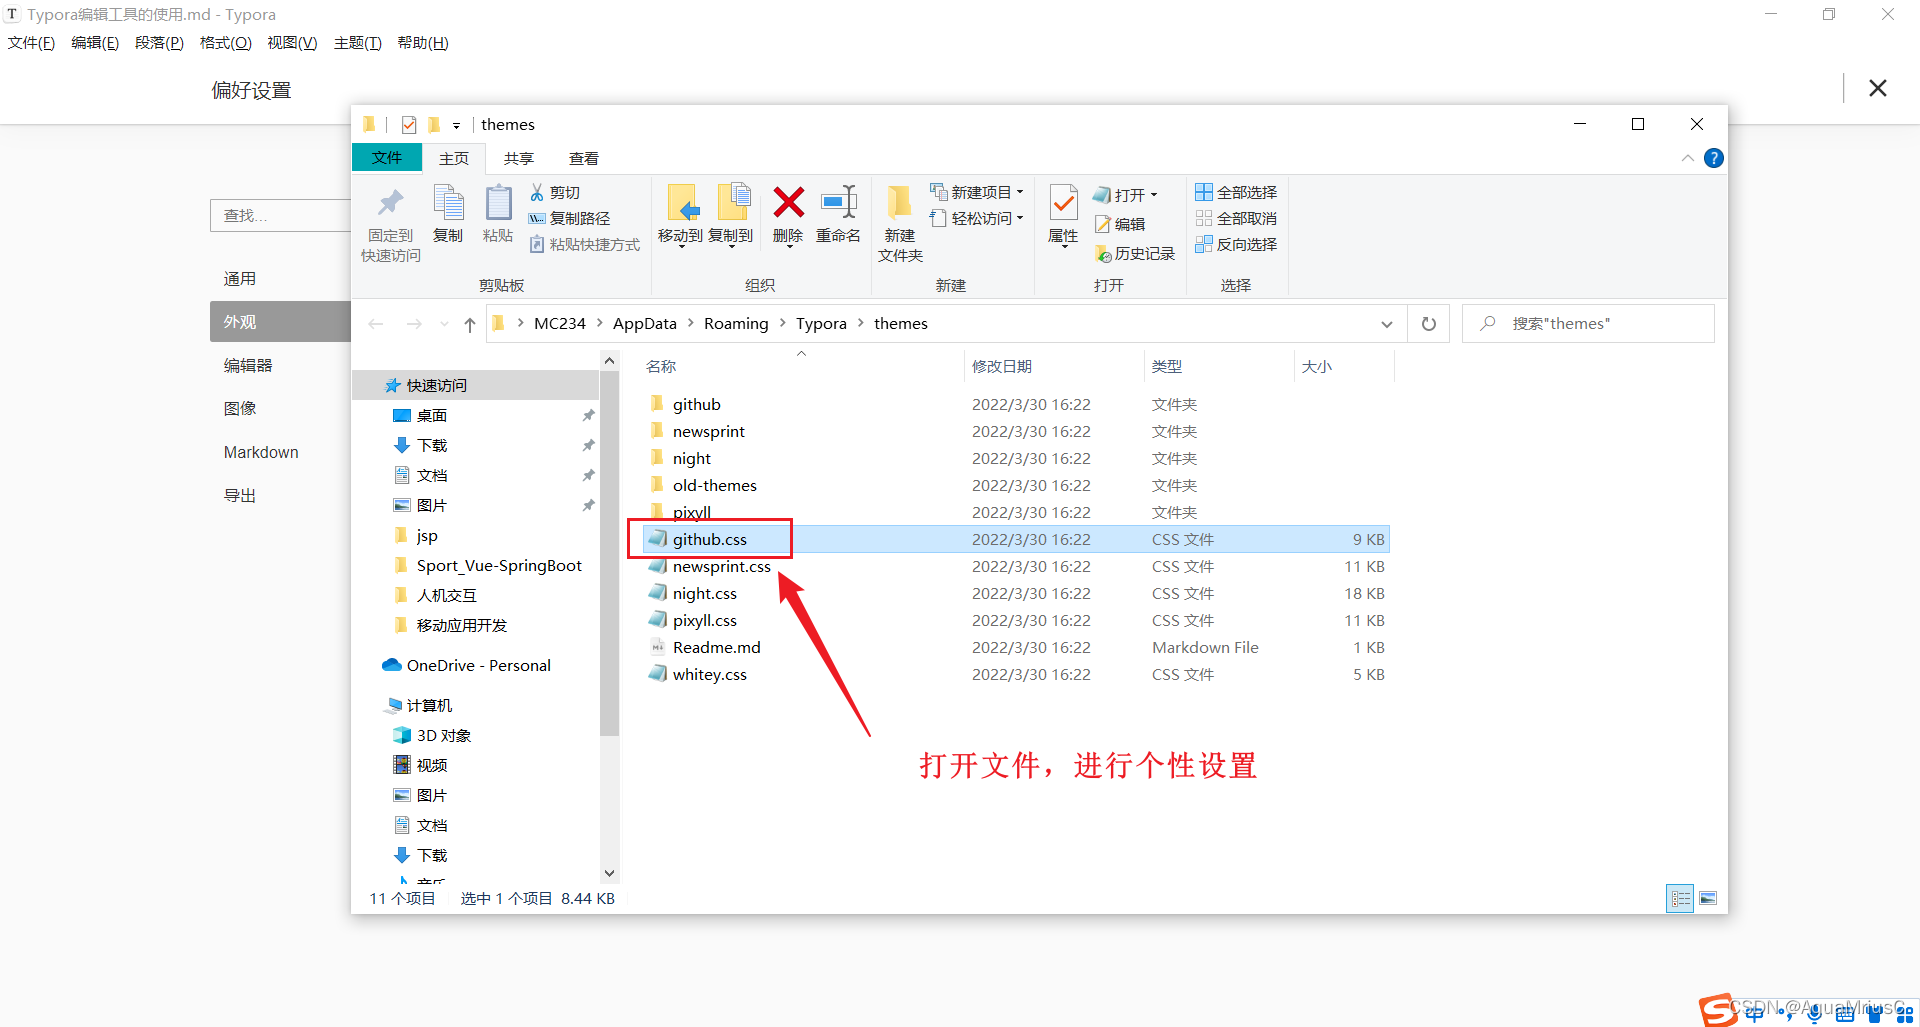Image resolution: width=1920 pixels, height=1027 pixels.
Task: Click Invert selection in the ribbon
Action: click(1236, 244)
